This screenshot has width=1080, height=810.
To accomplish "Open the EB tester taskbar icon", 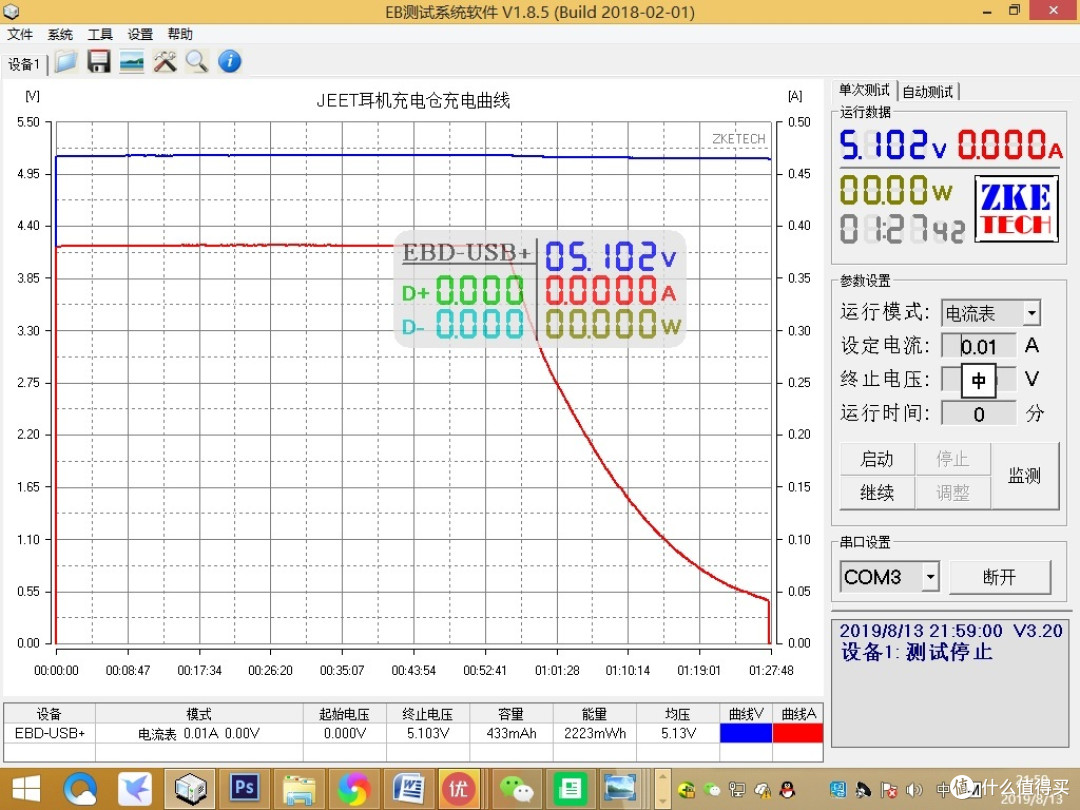I will click(190, 789).
